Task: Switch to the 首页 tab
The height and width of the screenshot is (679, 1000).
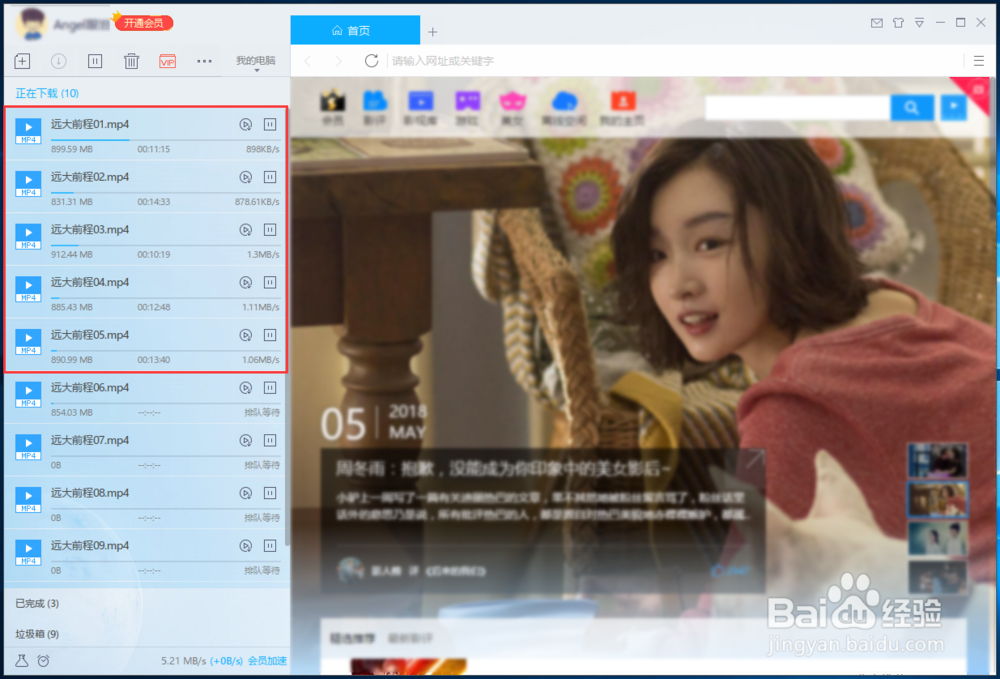Action: [355, 30]
